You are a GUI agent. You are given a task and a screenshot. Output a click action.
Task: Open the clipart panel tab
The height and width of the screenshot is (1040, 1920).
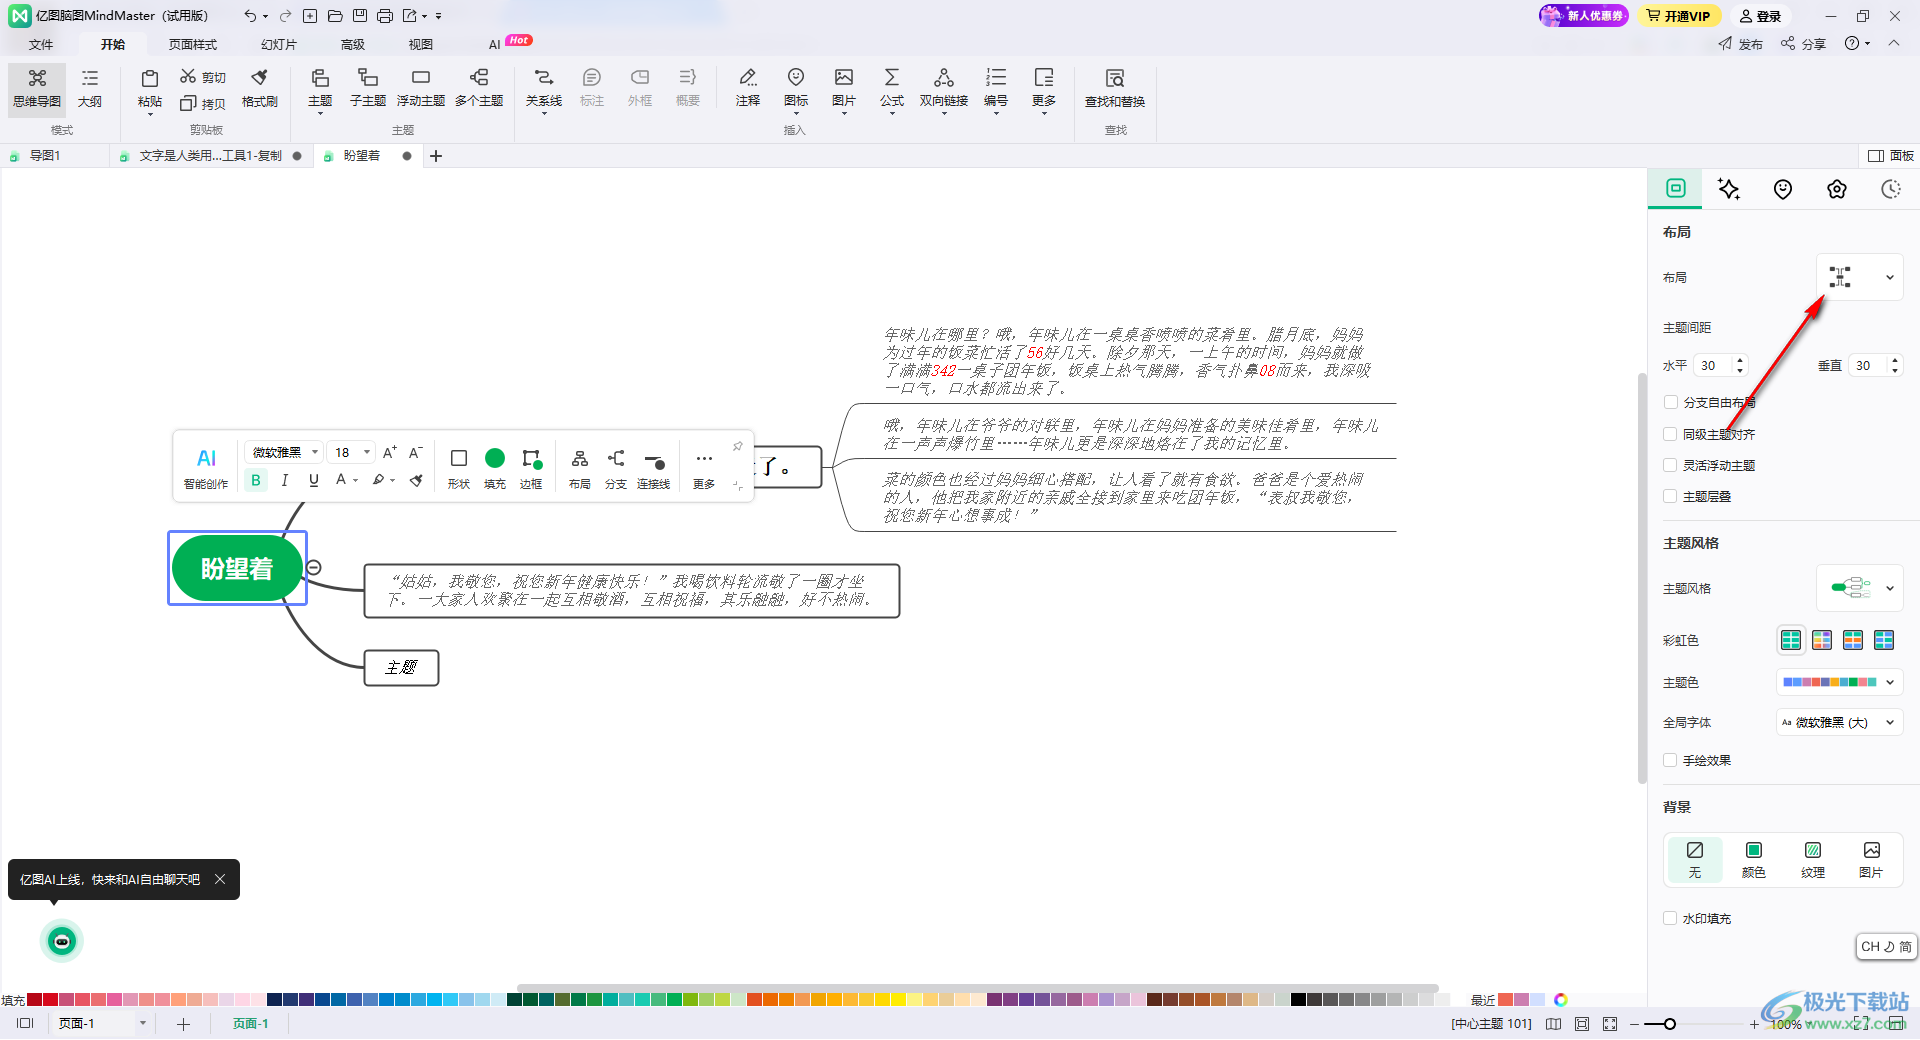(x=1837, y=189)
